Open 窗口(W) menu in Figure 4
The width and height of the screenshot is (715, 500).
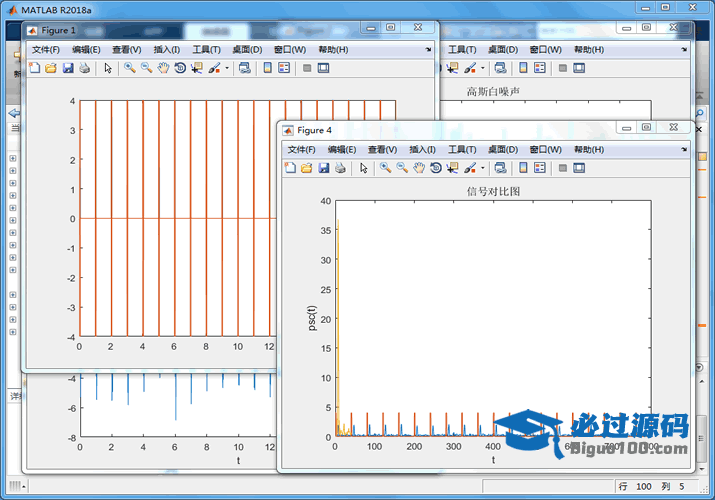click(546, 149)
